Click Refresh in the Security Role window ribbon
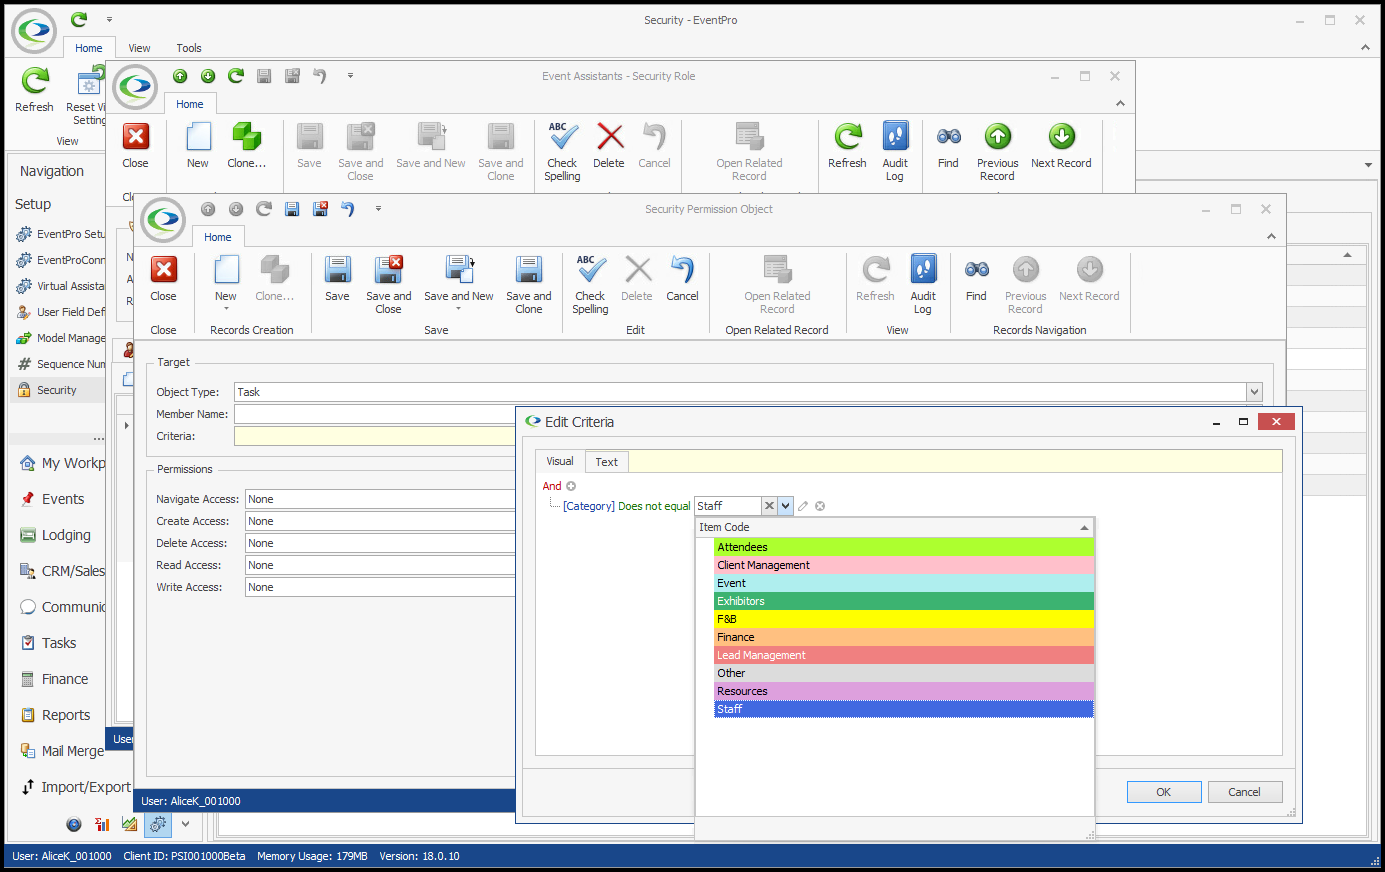 coord(847,145)
